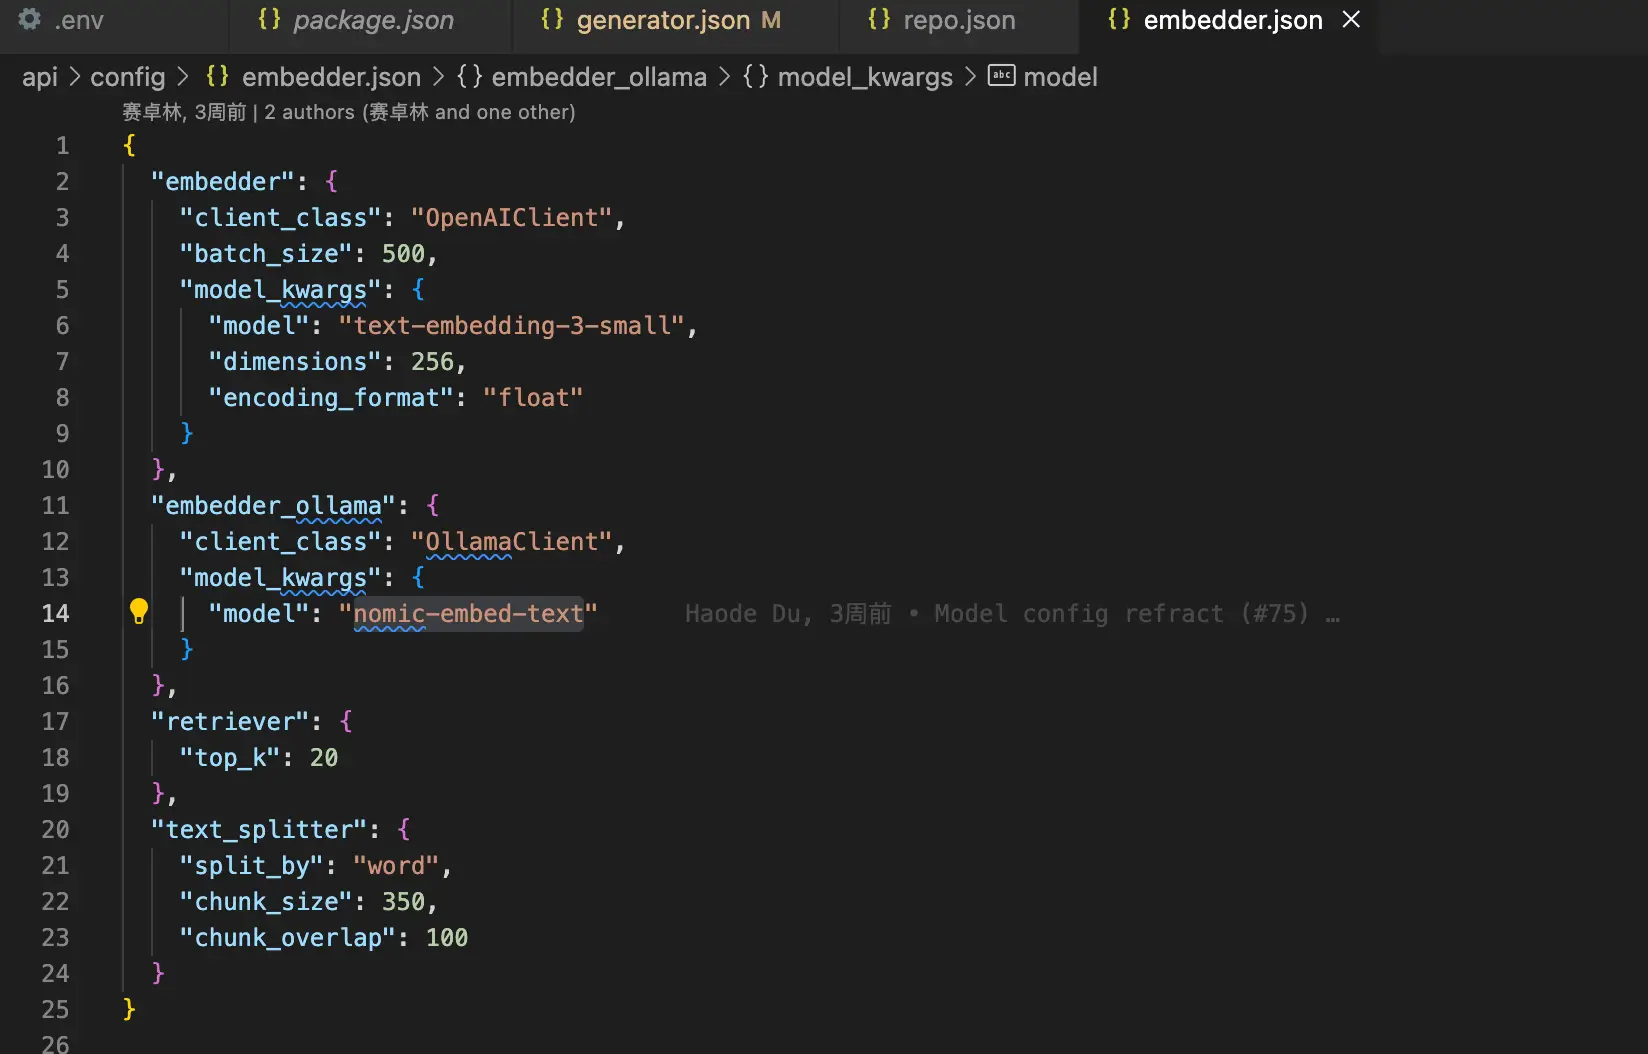1648x1054 pixels.
Task: Close the embedder.json tab
Action: (1351, 19)
